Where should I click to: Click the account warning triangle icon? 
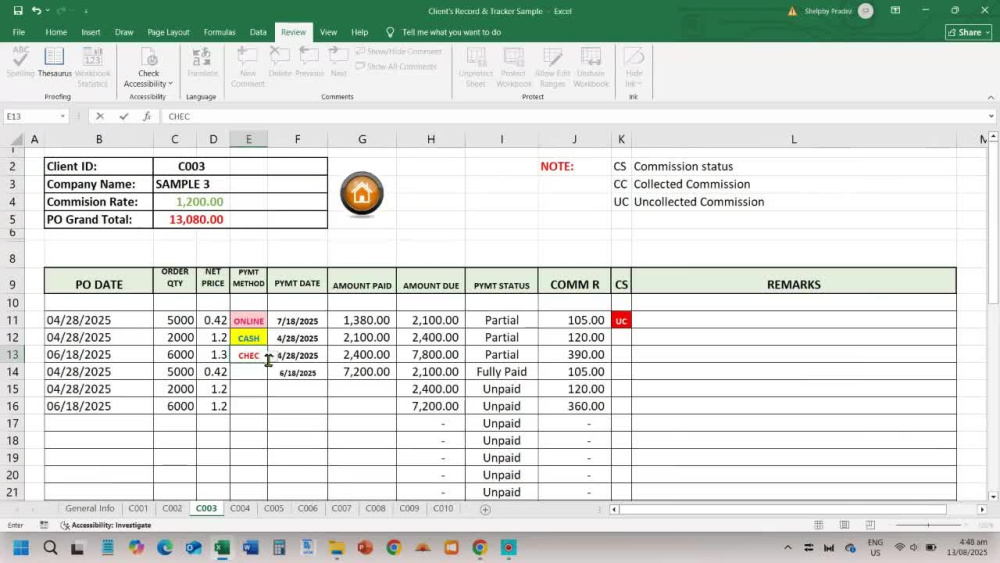(x=792, y=11)
